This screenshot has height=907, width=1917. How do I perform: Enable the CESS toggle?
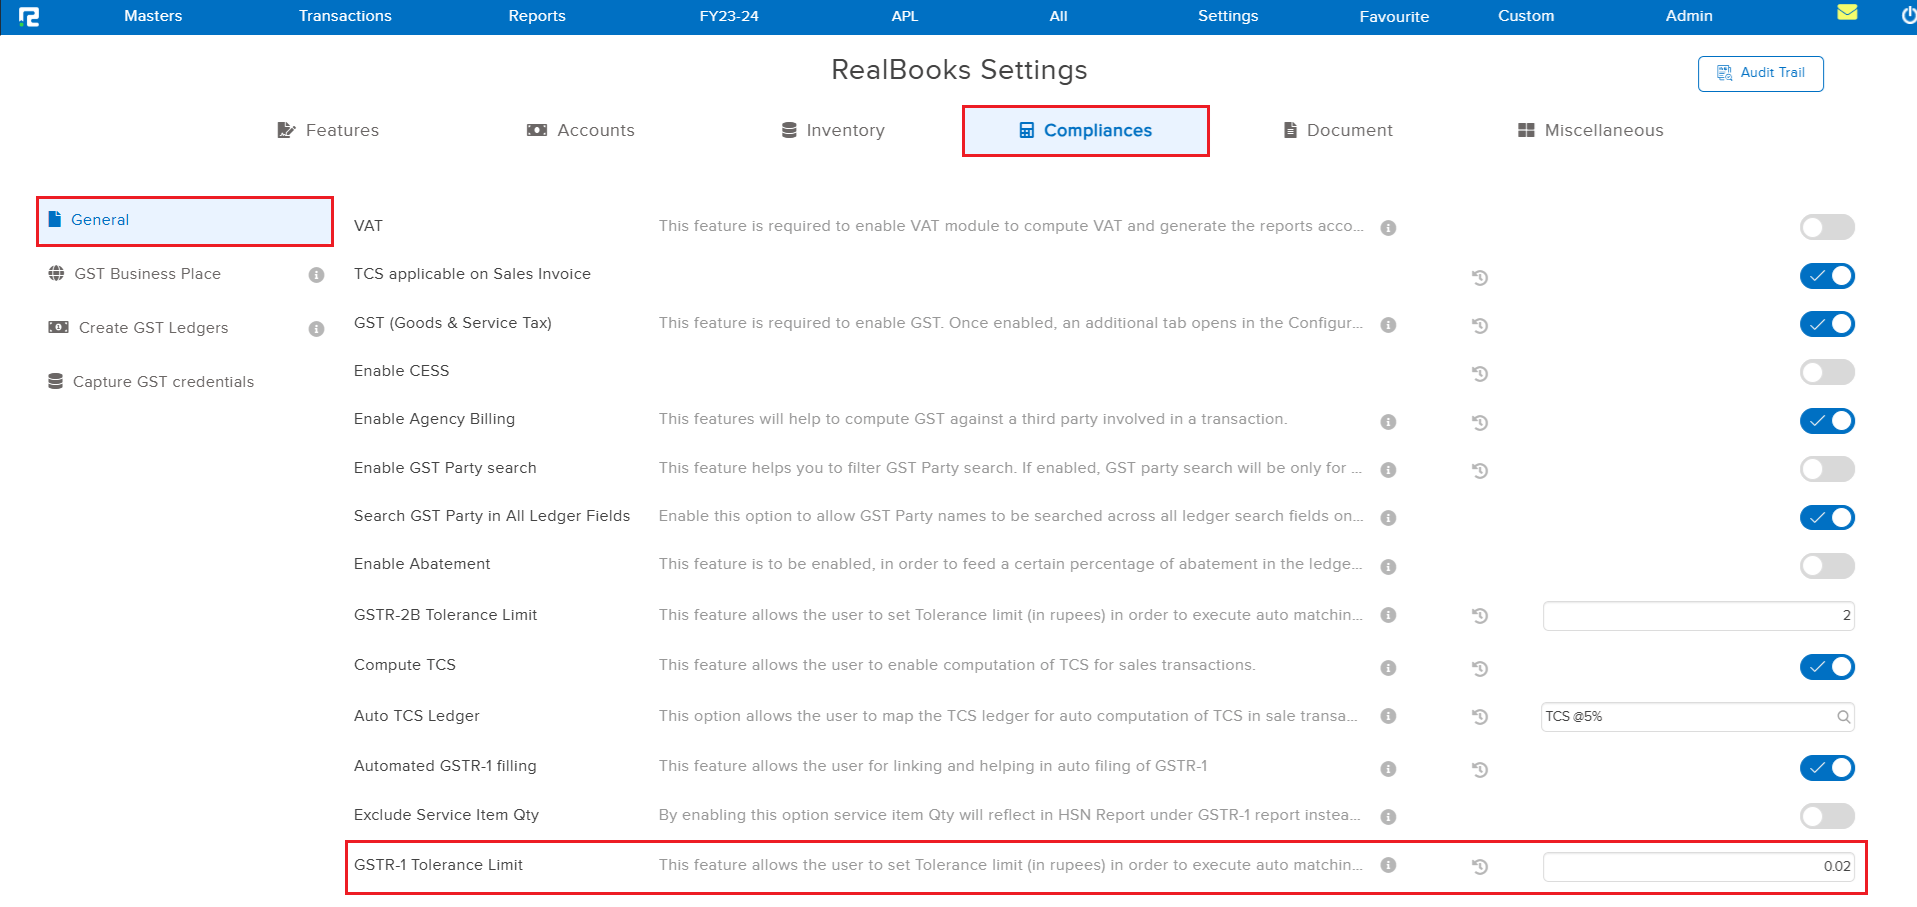[1827, 372]
